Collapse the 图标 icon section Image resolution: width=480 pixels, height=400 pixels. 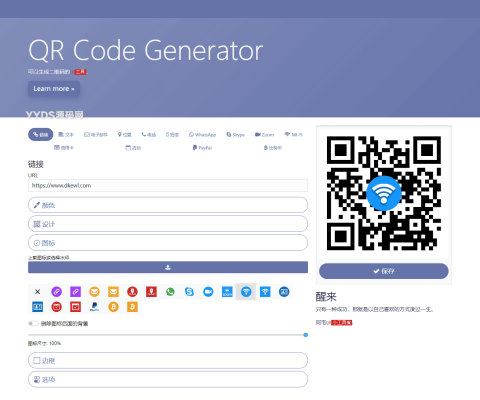point(168,243)
